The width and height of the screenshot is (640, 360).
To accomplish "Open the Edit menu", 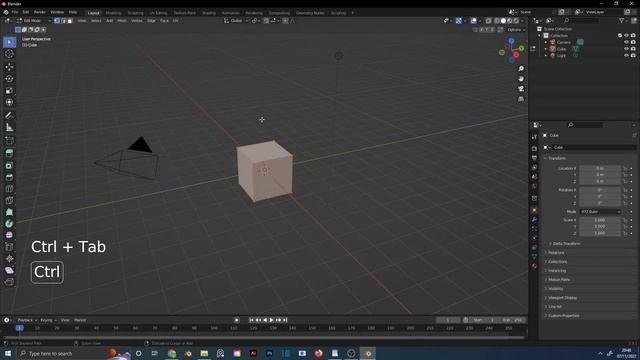I will point(26,12).
